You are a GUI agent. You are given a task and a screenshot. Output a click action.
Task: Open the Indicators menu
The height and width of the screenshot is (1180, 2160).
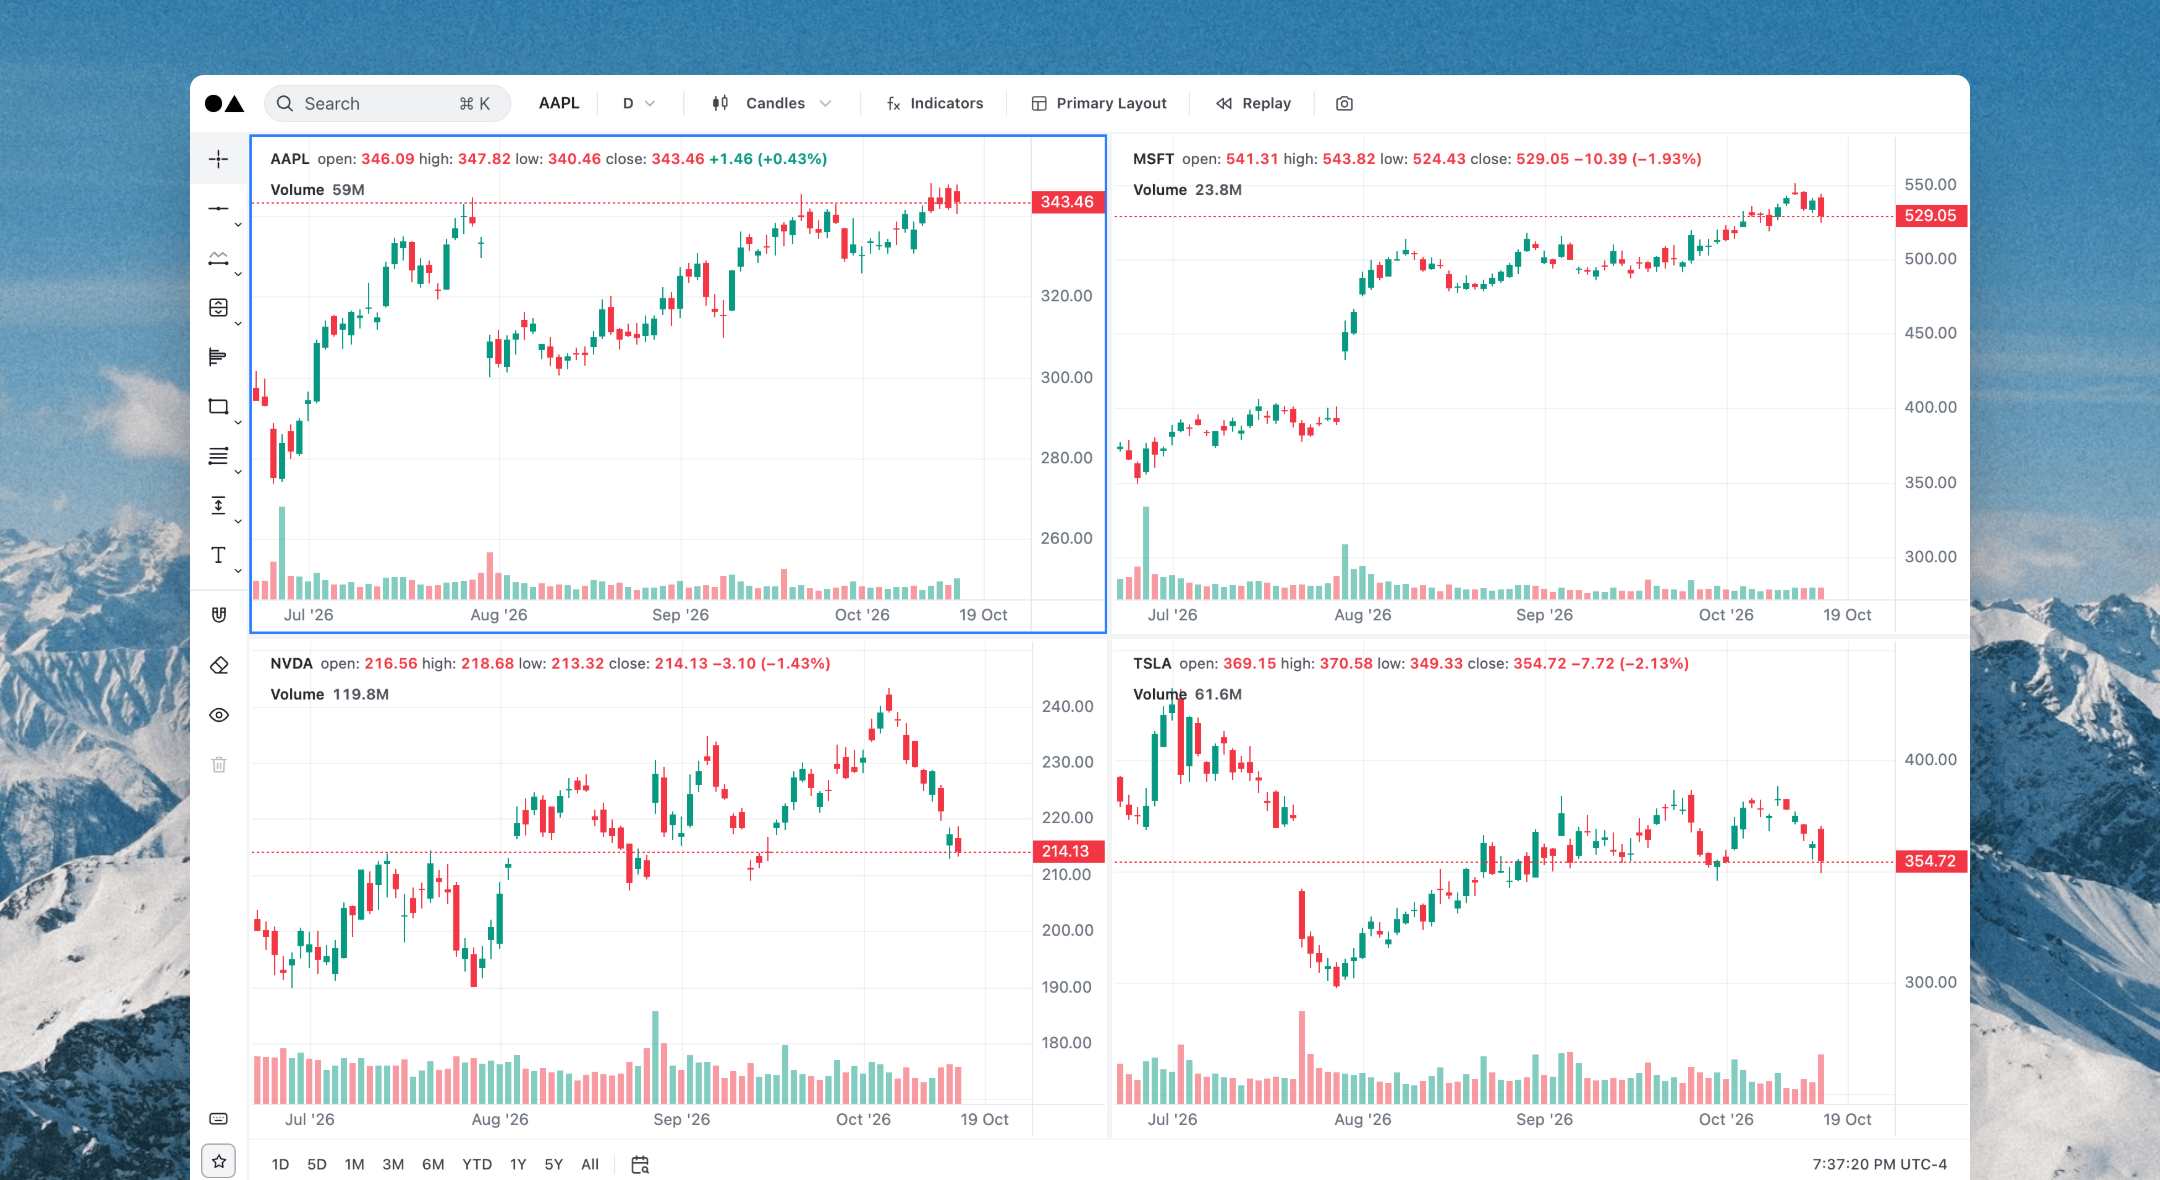click(935, 103)
